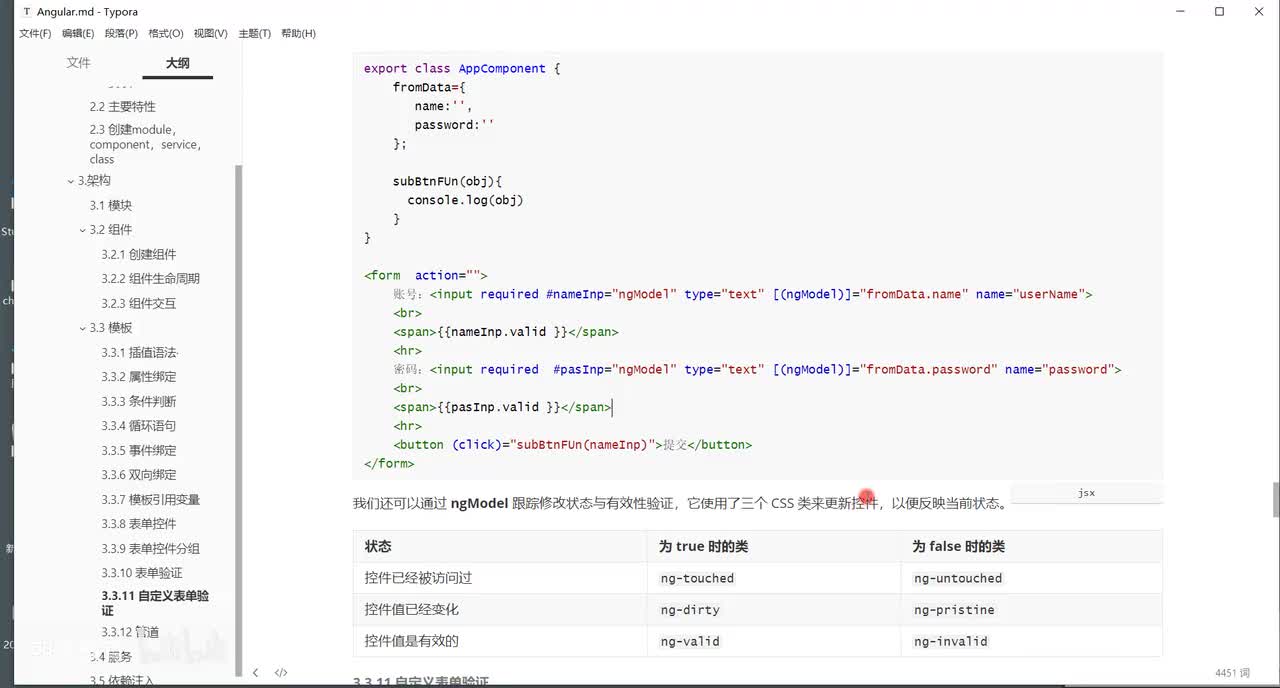Toggle source code mode icon
The height and width of the screenshot is (688, 1280).
coord(281,673)
